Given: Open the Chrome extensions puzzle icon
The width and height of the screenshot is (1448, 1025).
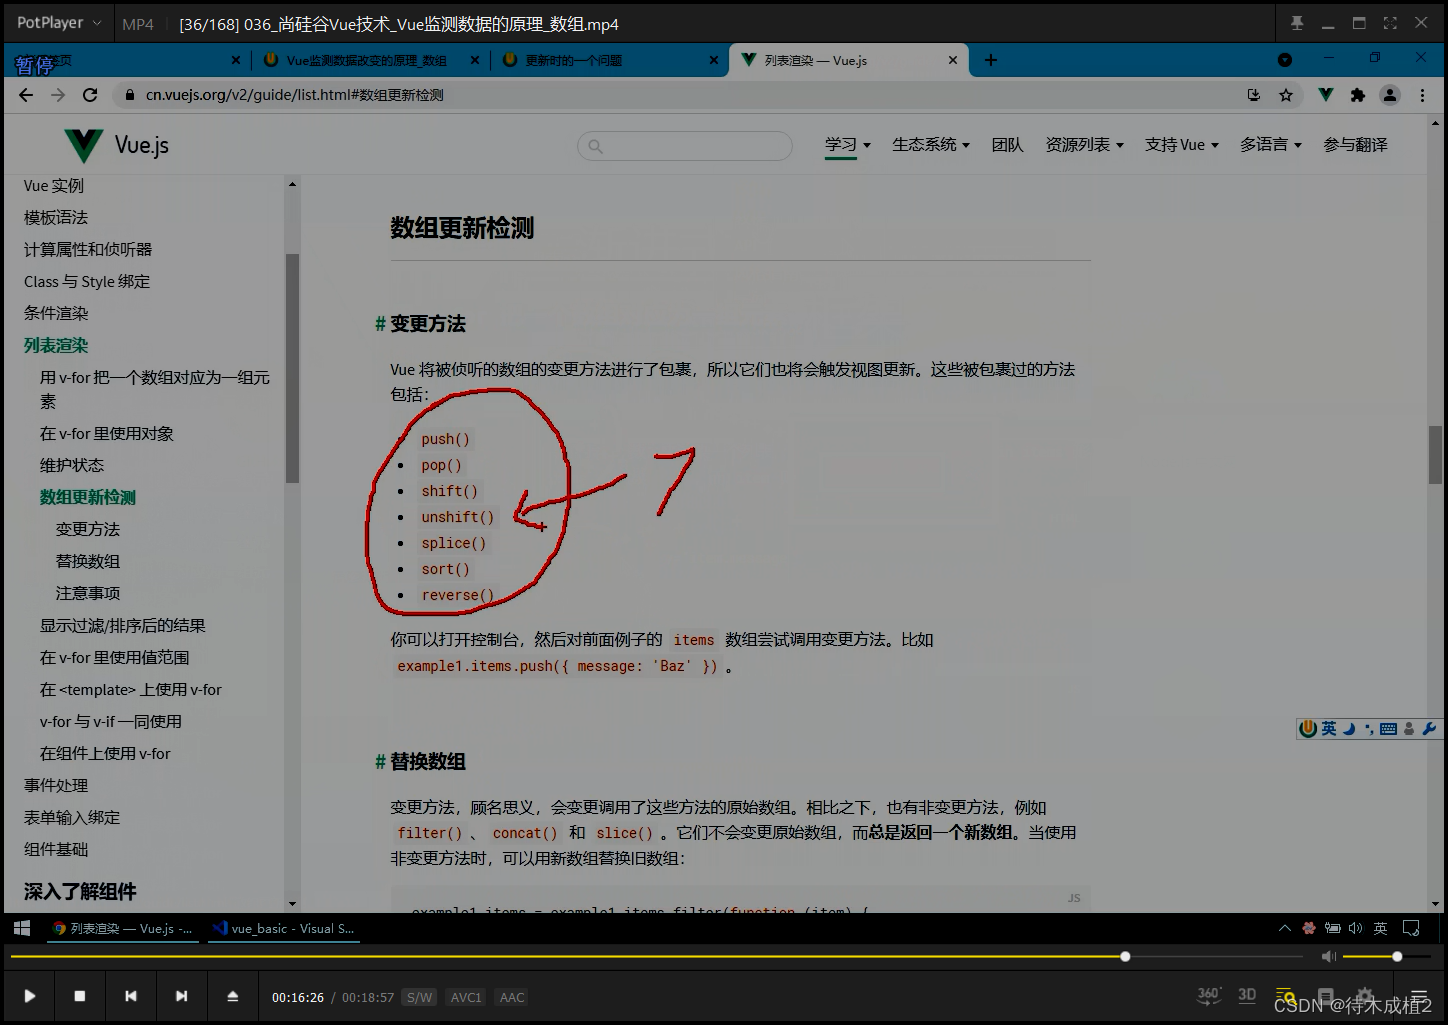Looking at the screenshot, I should pyautogui.click(x=1357, y=95).
